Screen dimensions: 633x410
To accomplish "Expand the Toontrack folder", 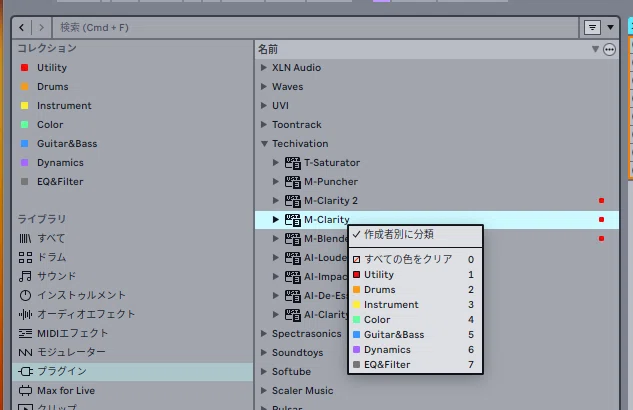I will (x=264, y=124).
